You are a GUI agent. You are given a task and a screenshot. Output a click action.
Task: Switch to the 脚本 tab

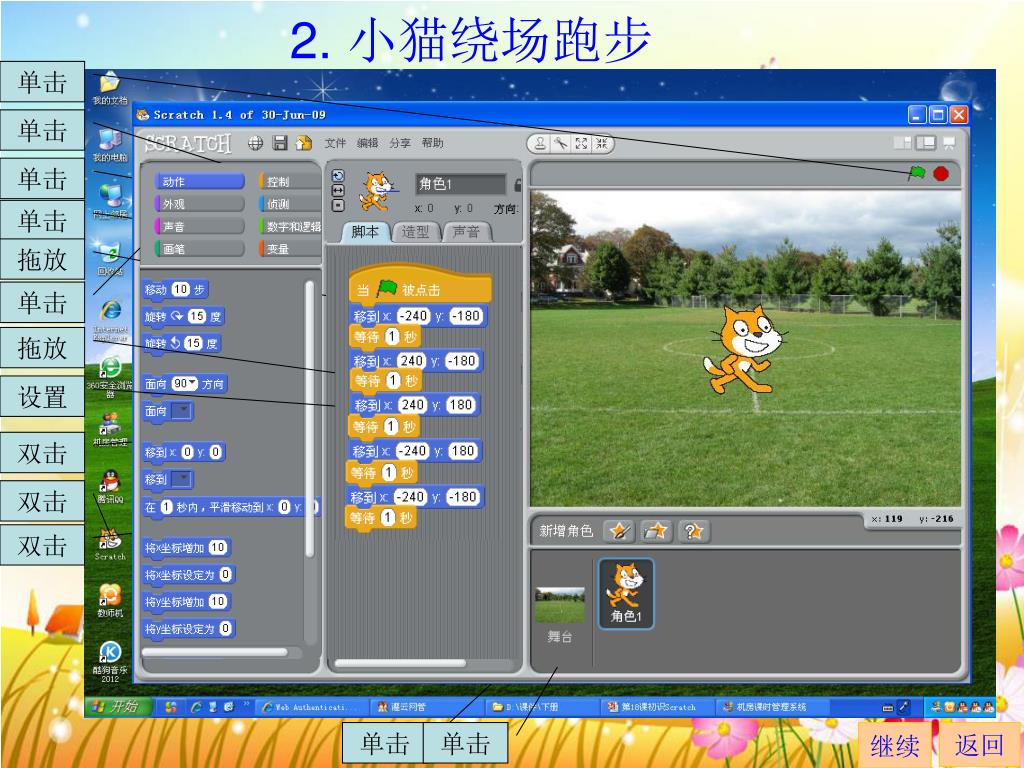365,232
